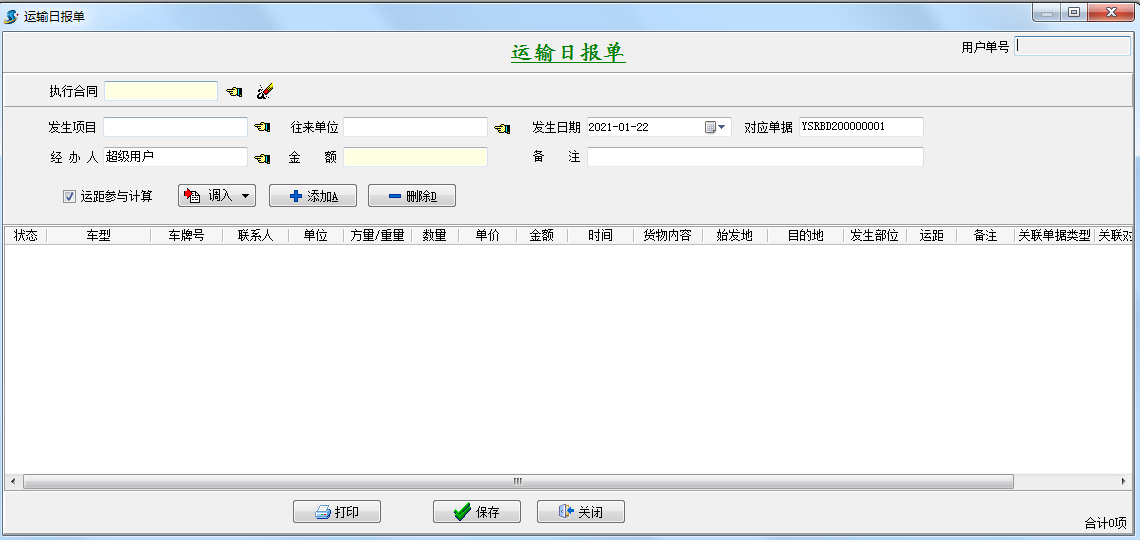The width and height of the screenshot is (1140, 540).
Task: Save the form with the 保存 button
Action: click(476, 512)
